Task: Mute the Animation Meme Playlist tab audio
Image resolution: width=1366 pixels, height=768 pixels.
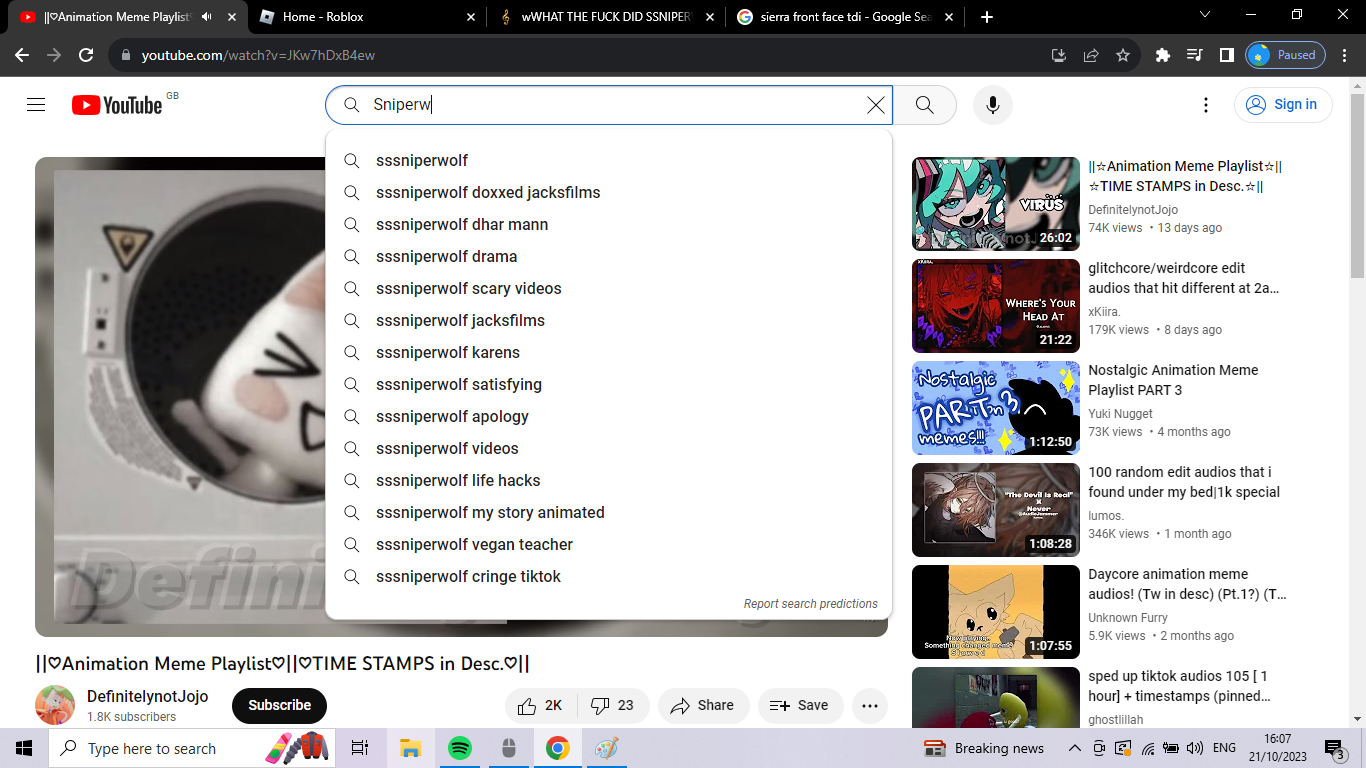Action: (207, 17)
